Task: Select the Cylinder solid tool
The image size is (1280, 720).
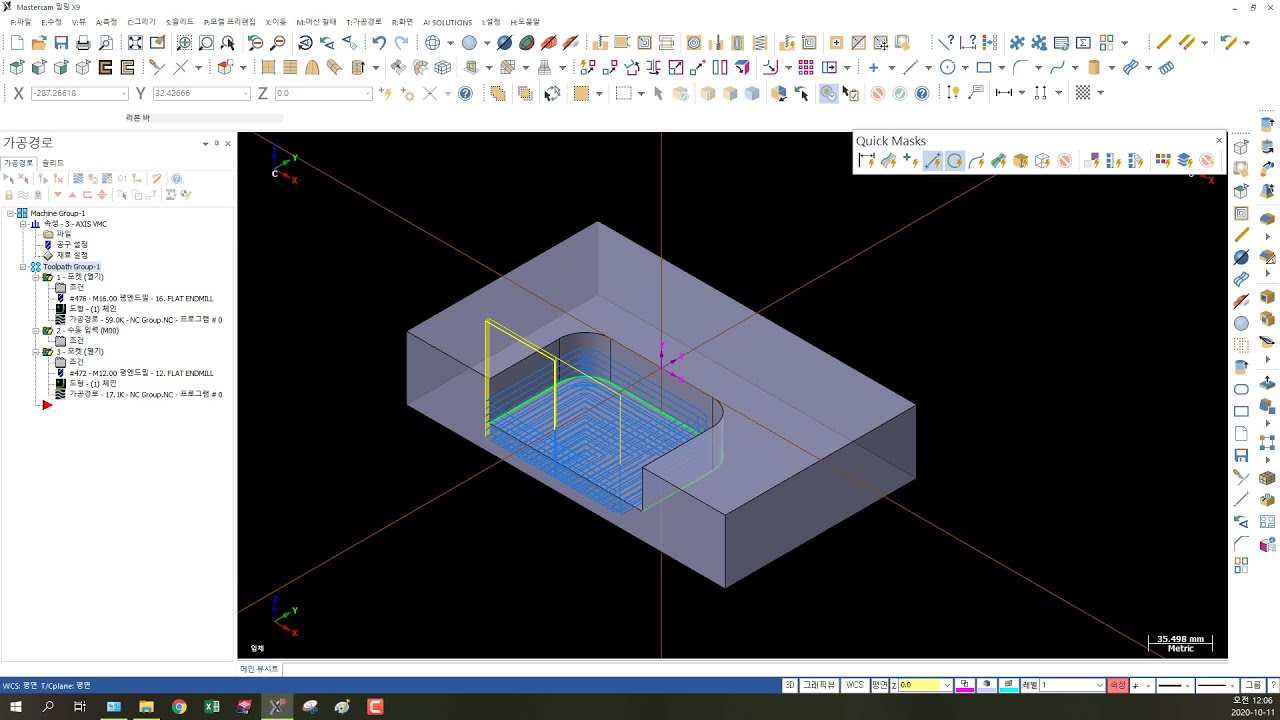Action: point(1094,68)
